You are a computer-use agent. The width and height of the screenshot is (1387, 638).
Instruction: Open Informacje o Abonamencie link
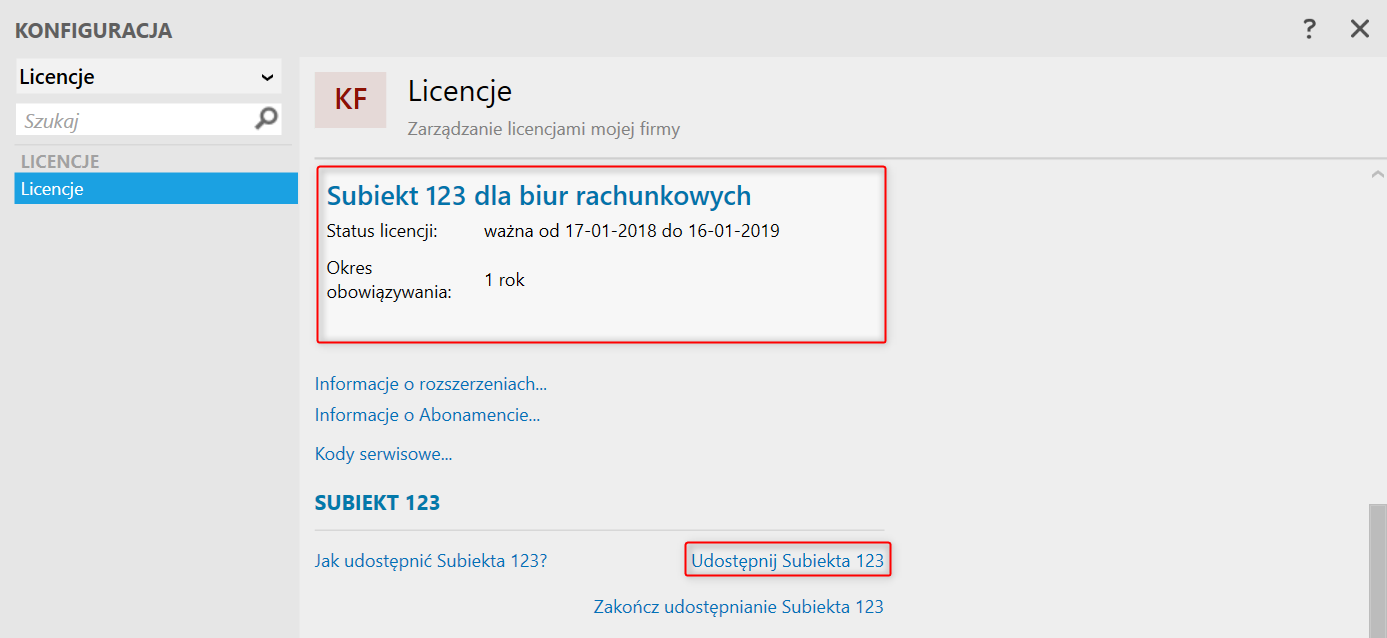click(428, 415)
